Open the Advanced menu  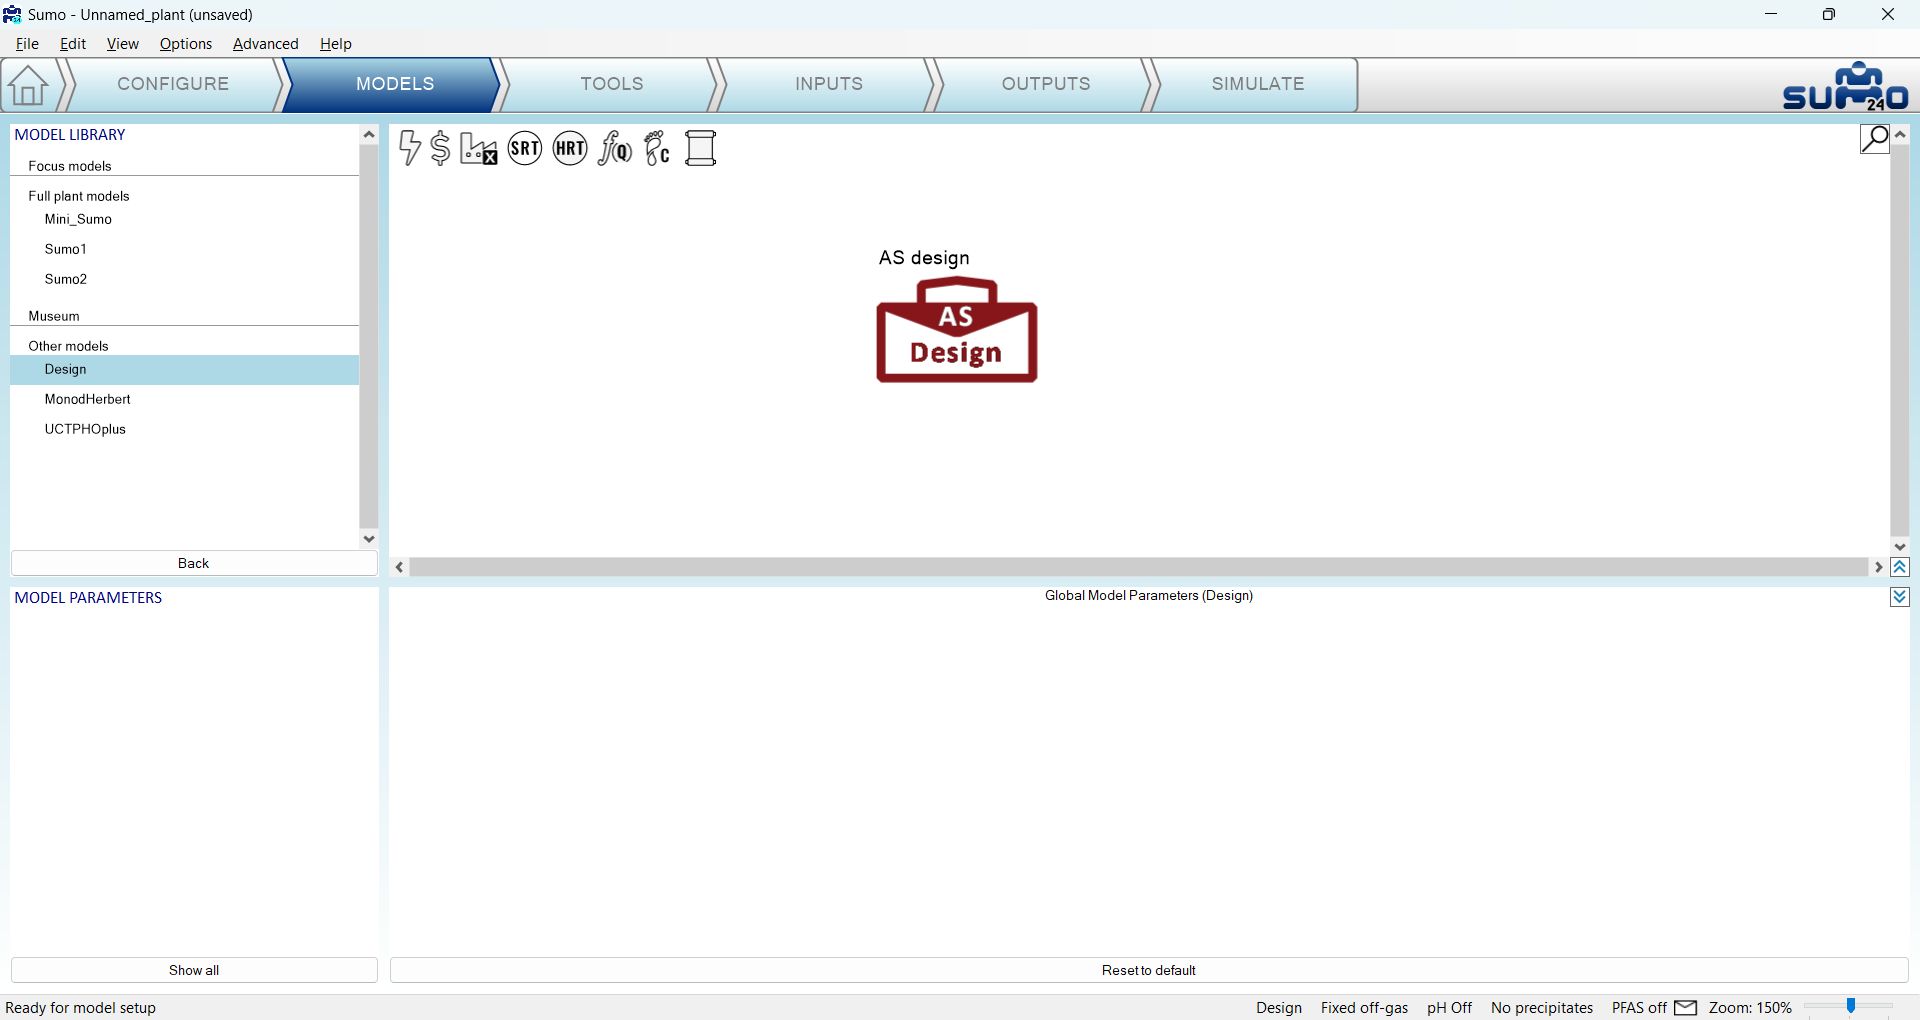point(266,44)
